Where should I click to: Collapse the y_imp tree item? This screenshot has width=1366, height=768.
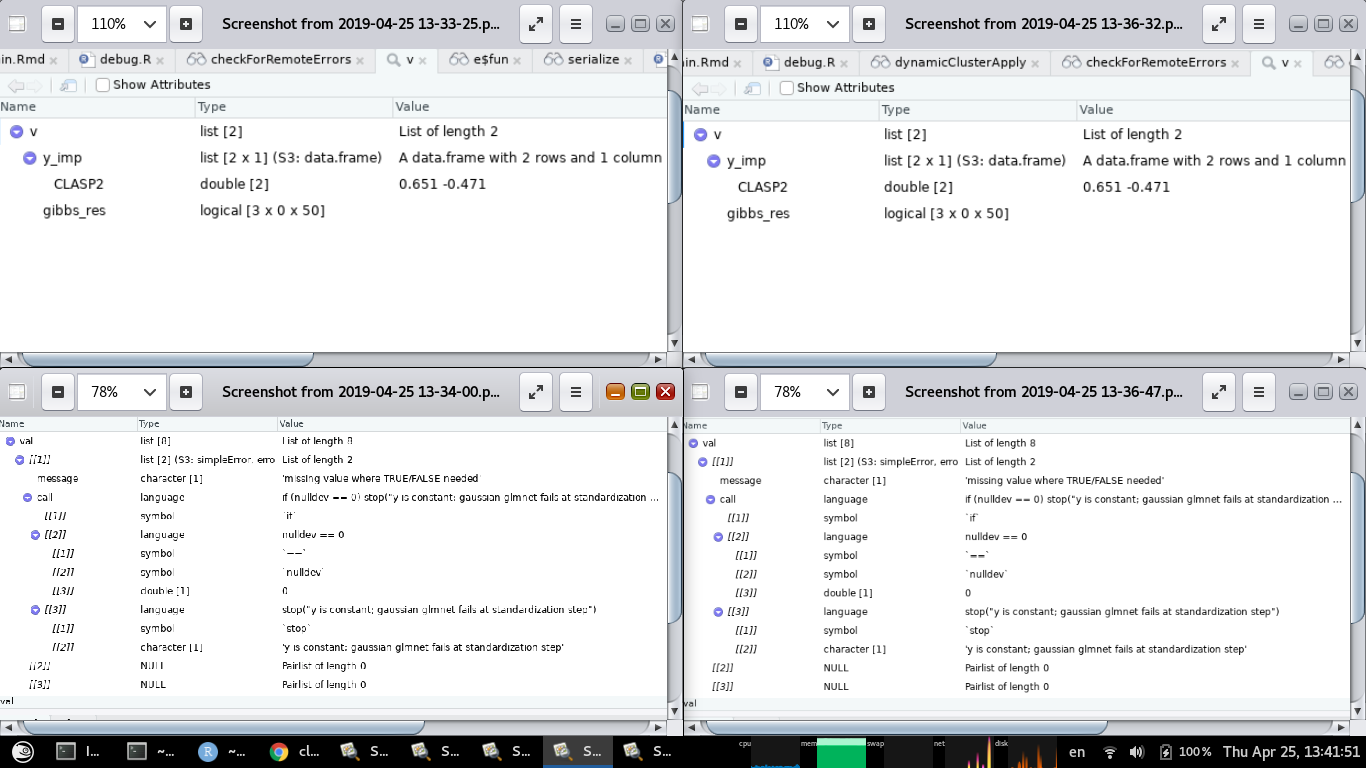pyautogui.click(x=30, y=158)
